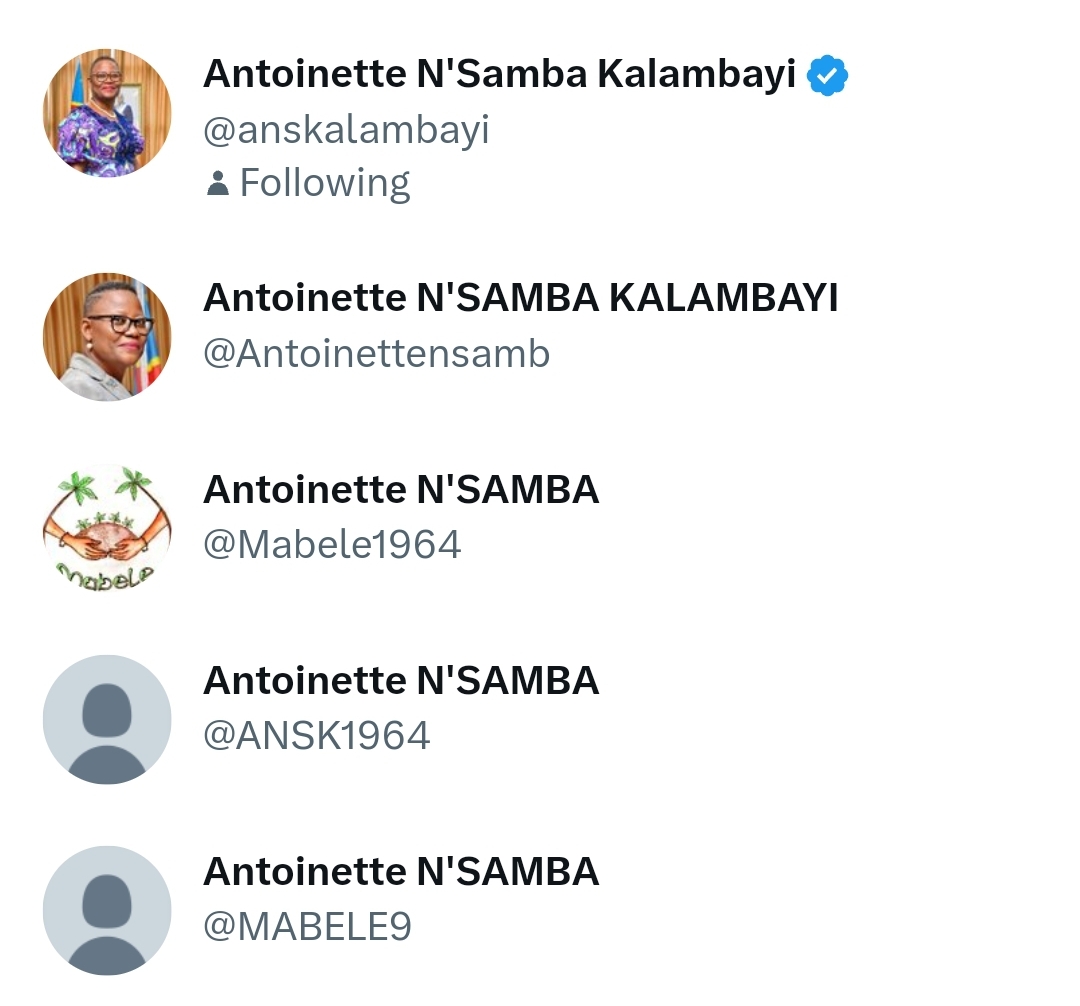1080x1006 pixels.
Task: Open the Antoinette N'SAMBA name above @ANSK1964
Action: 401,681
